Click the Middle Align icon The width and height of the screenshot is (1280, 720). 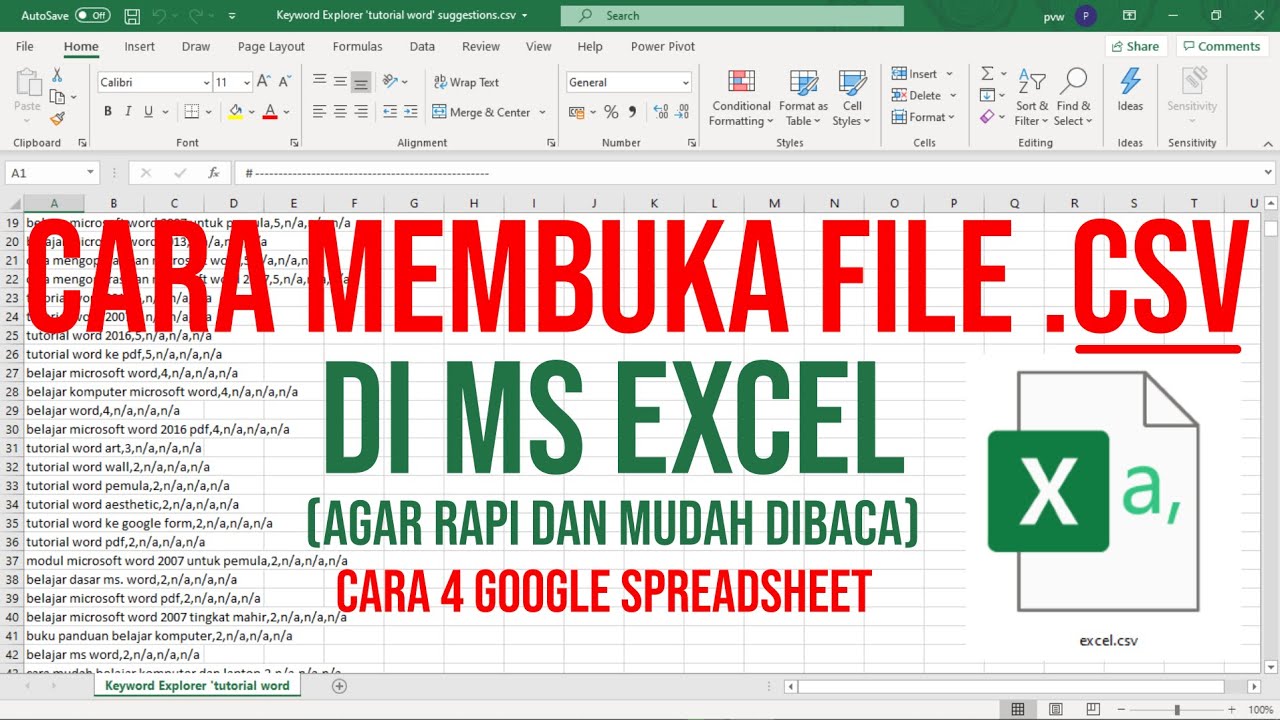[x=341, y=82]
